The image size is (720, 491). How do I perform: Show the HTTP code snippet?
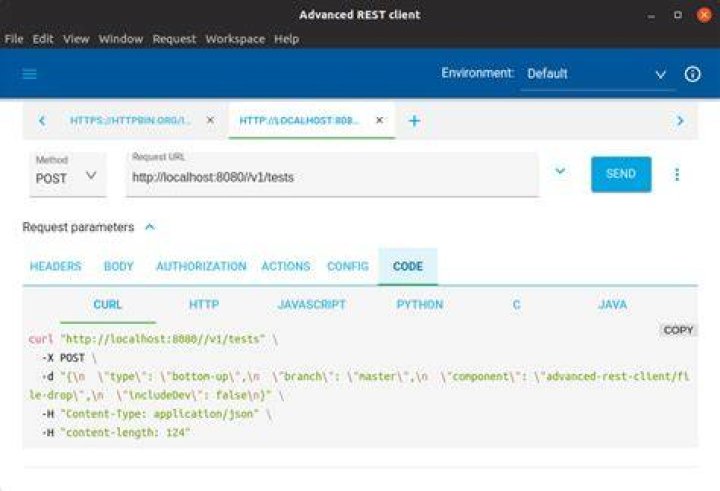[x=204, y=305]
